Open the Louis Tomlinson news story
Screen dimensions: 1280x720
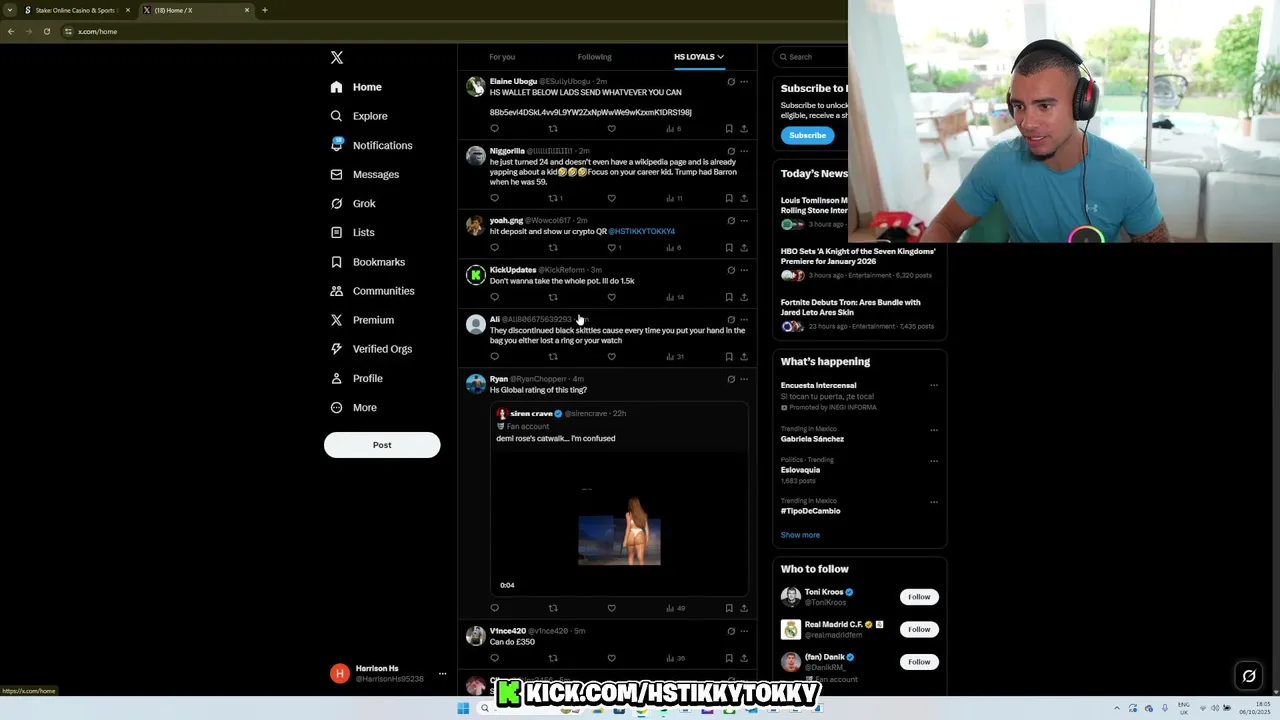click(814, 212)
